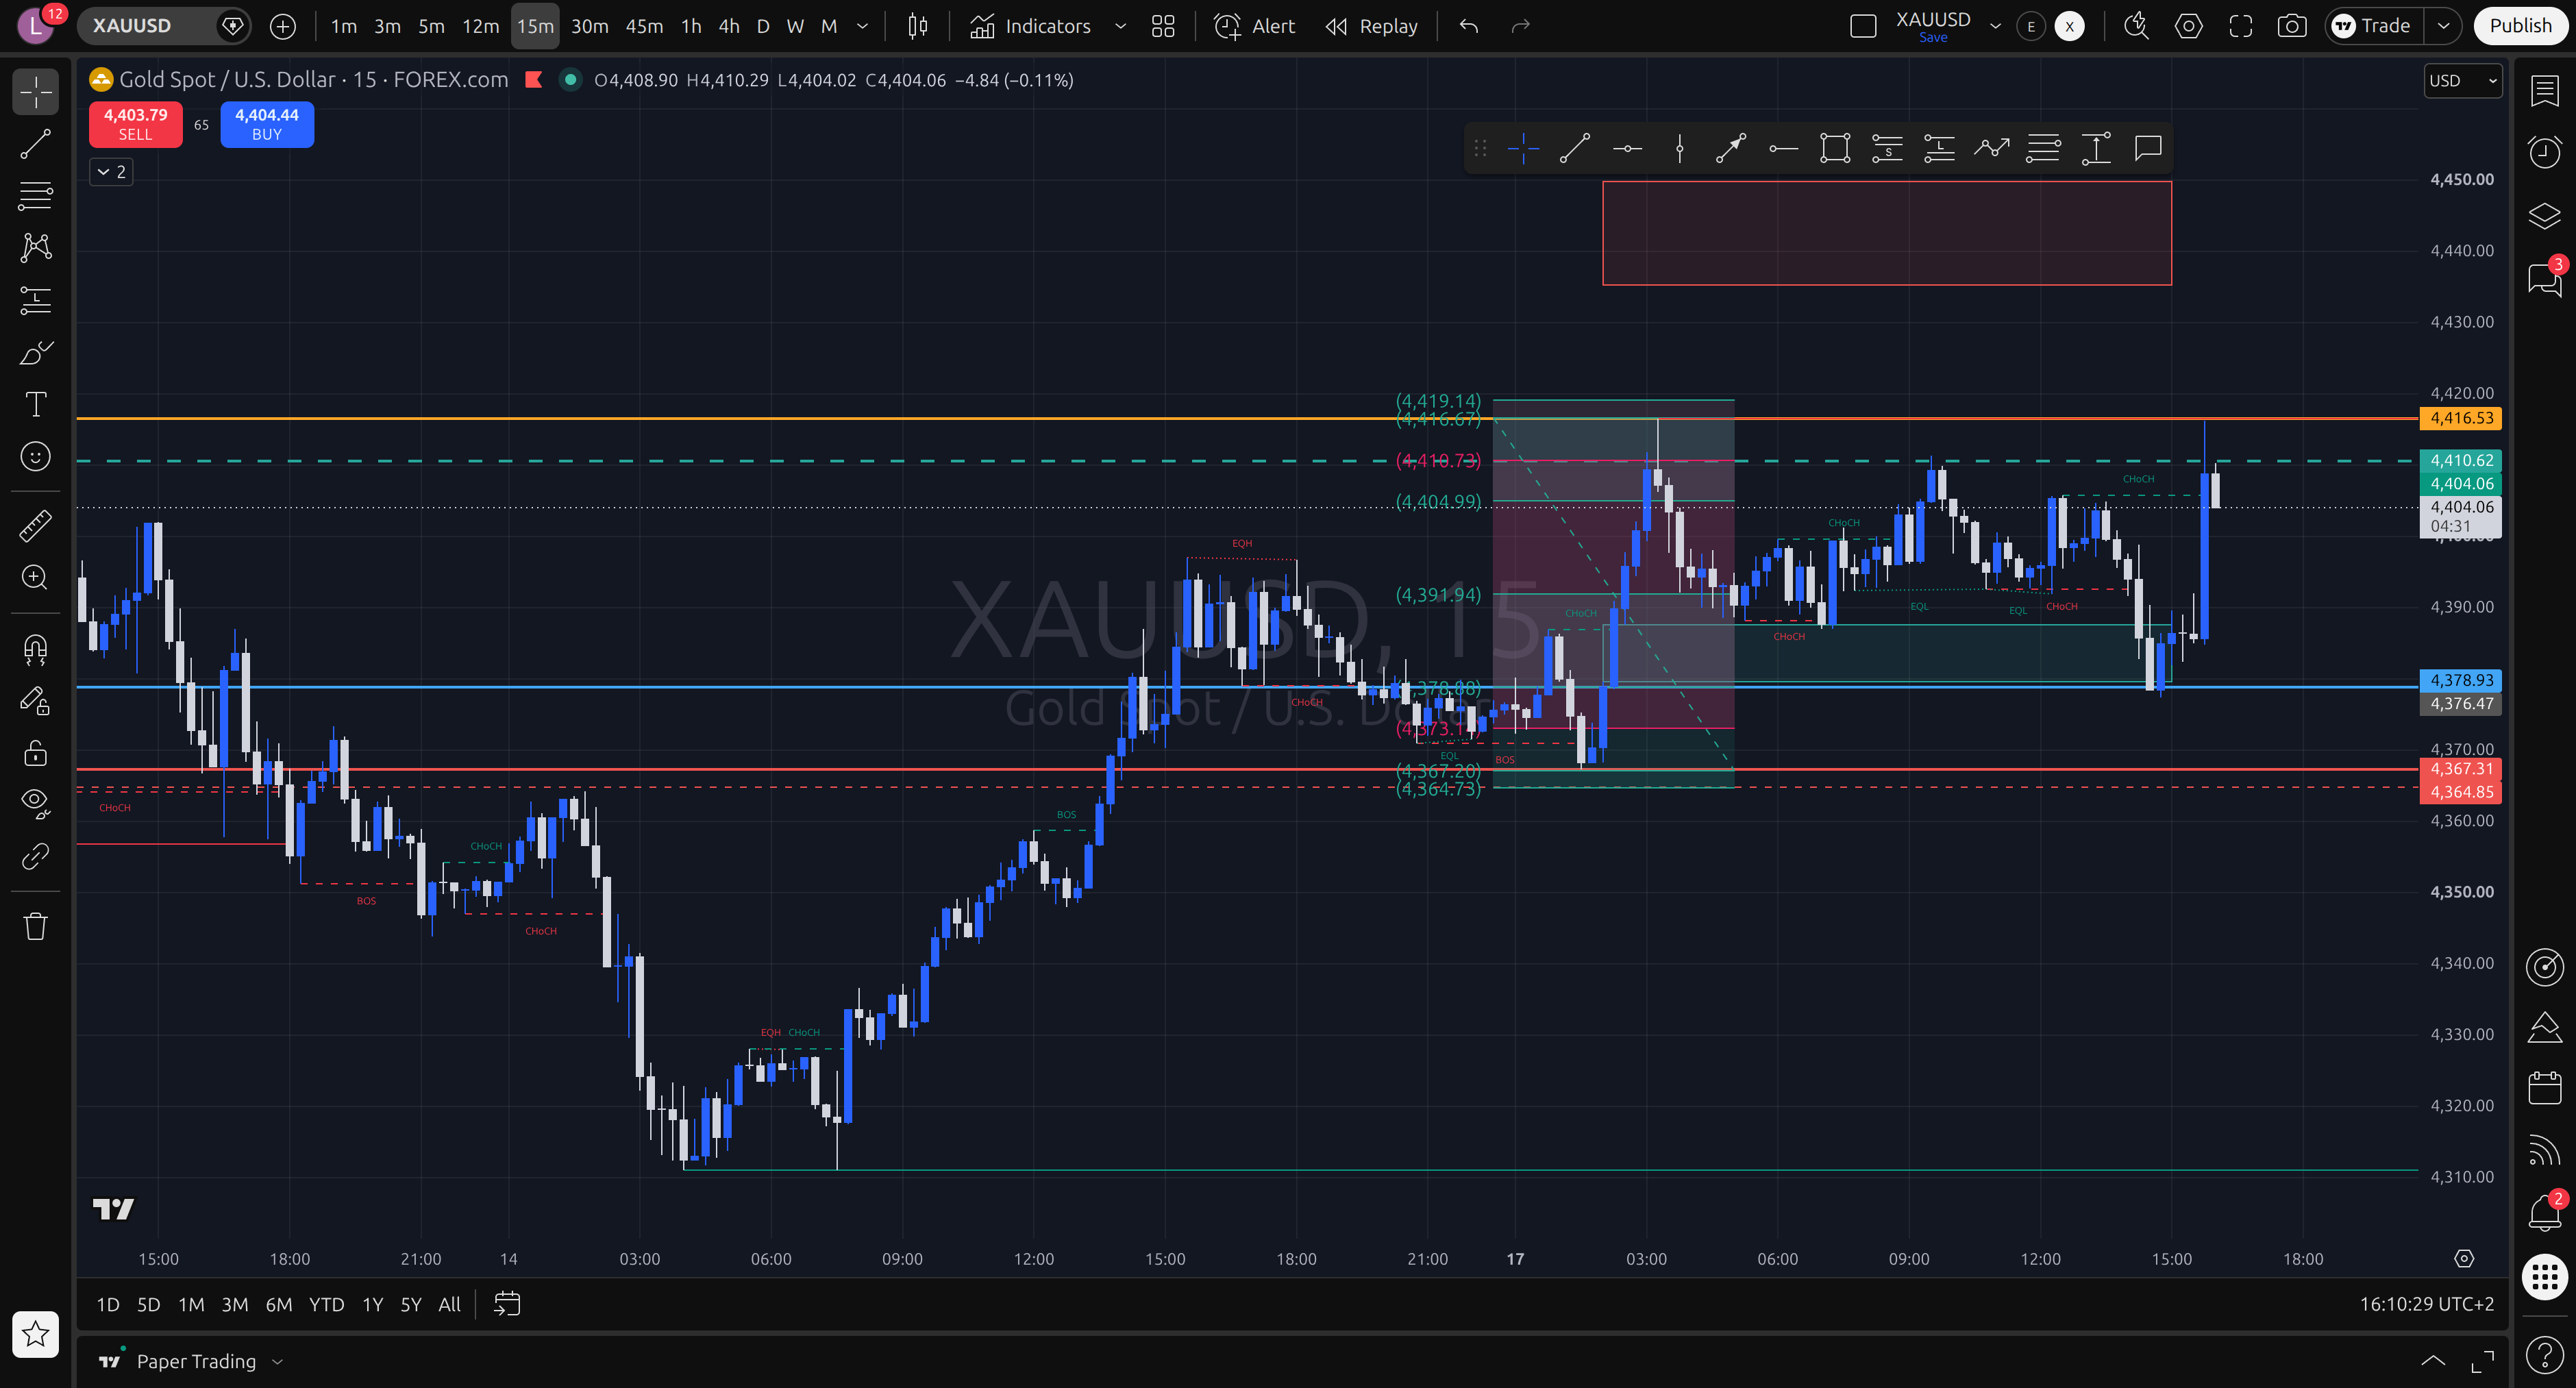
Task: Open chart settings hexagon icon
Action: pos(2189,26)
